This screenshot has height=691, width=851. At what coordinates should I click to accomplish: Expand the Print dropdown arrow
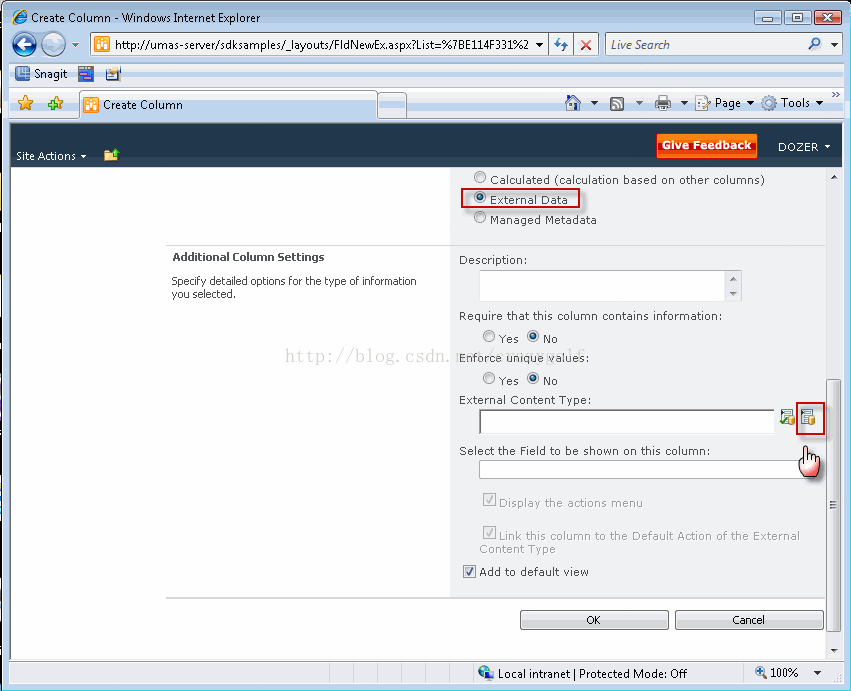point(684,103)
